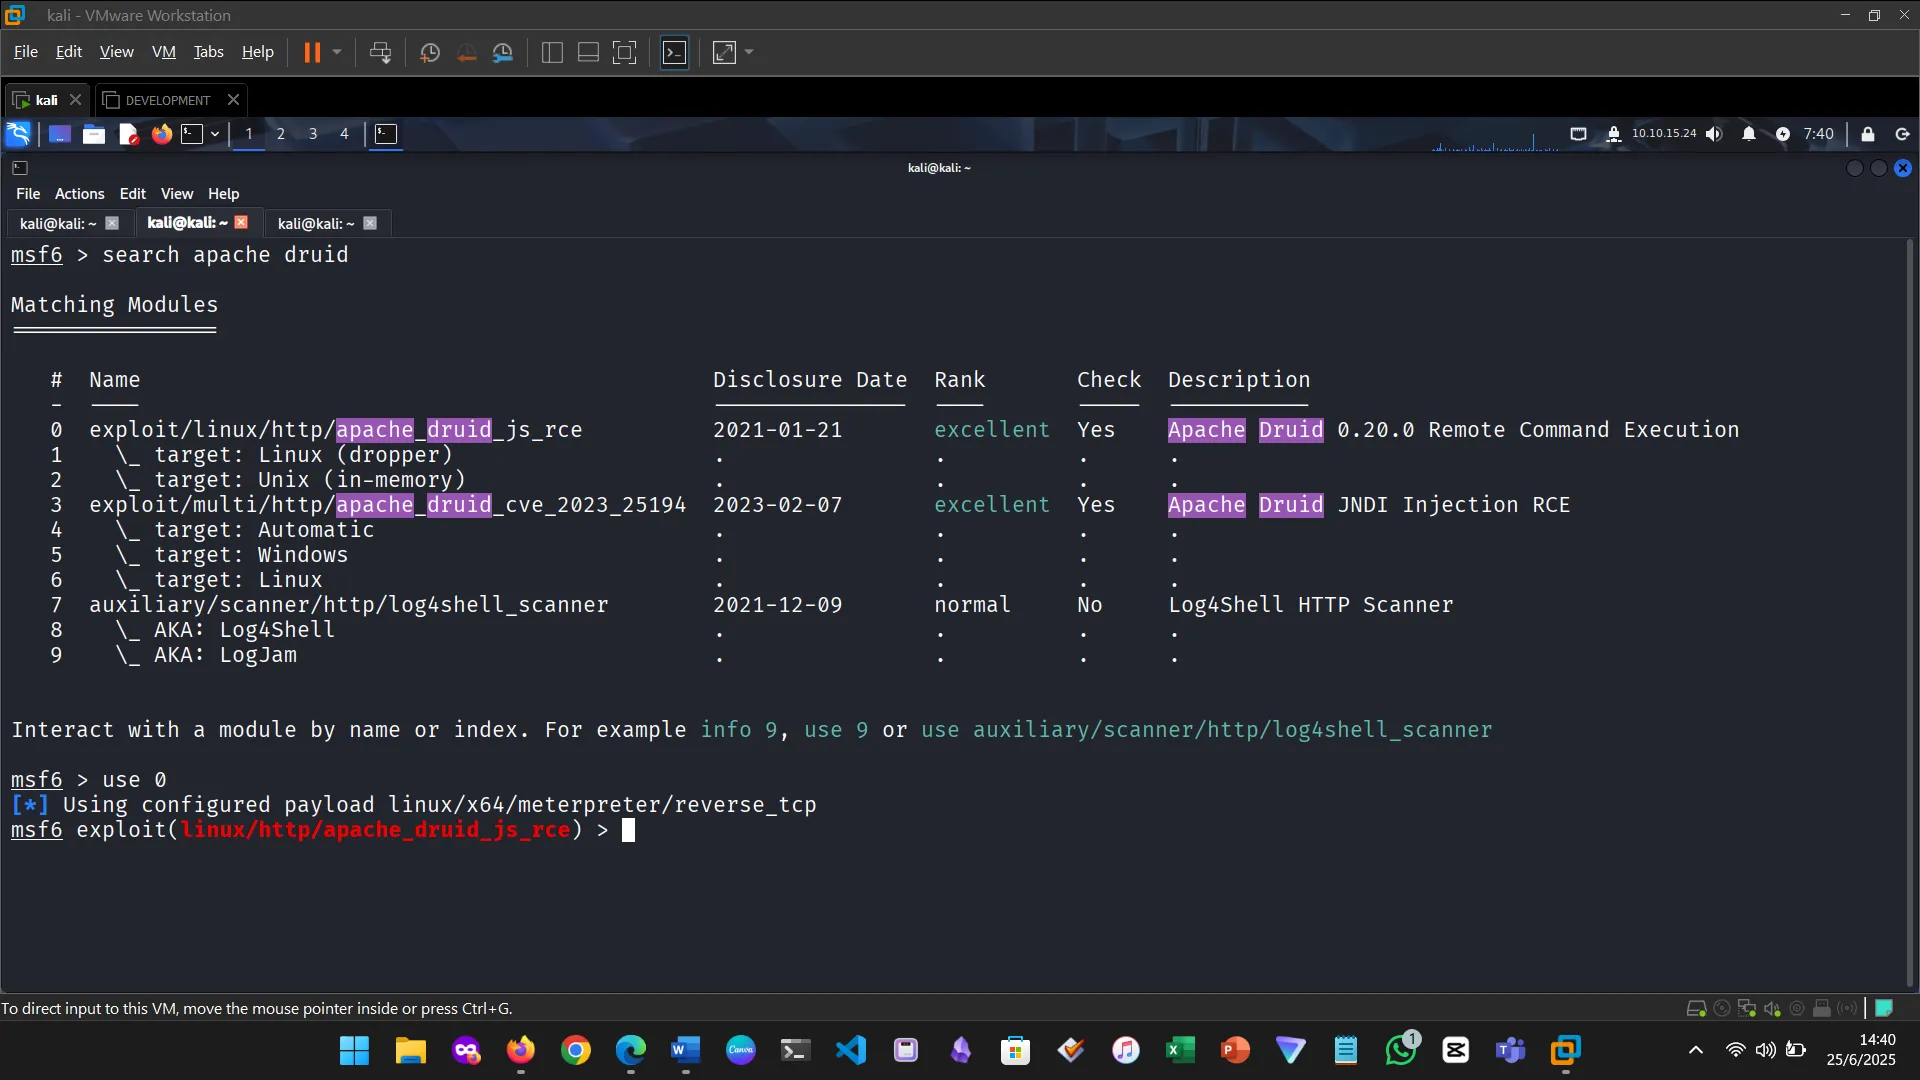Toggle the tab thumbnail bar
1920x1080 pixels.
pos(587,52)
